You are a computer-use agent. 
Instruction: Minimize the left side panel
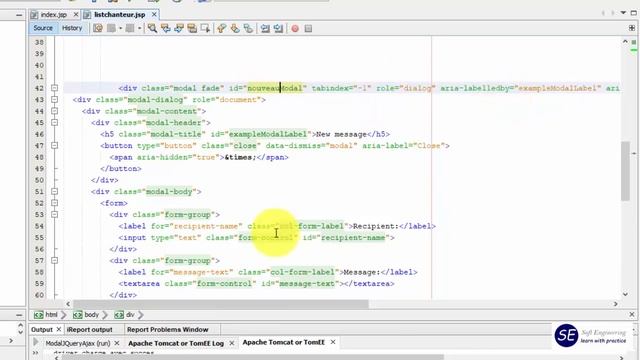pos(19,15)
